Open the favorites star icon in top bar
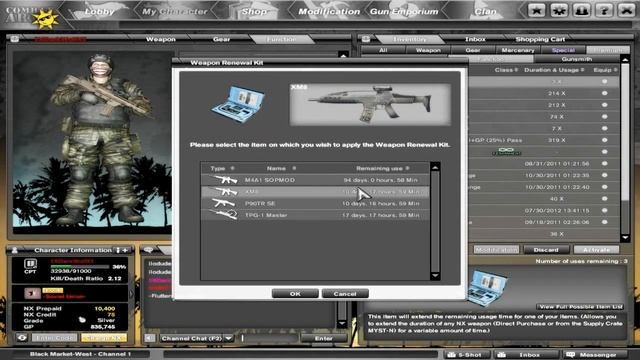The width and height of the screenshot is (640, 360). 536,10
